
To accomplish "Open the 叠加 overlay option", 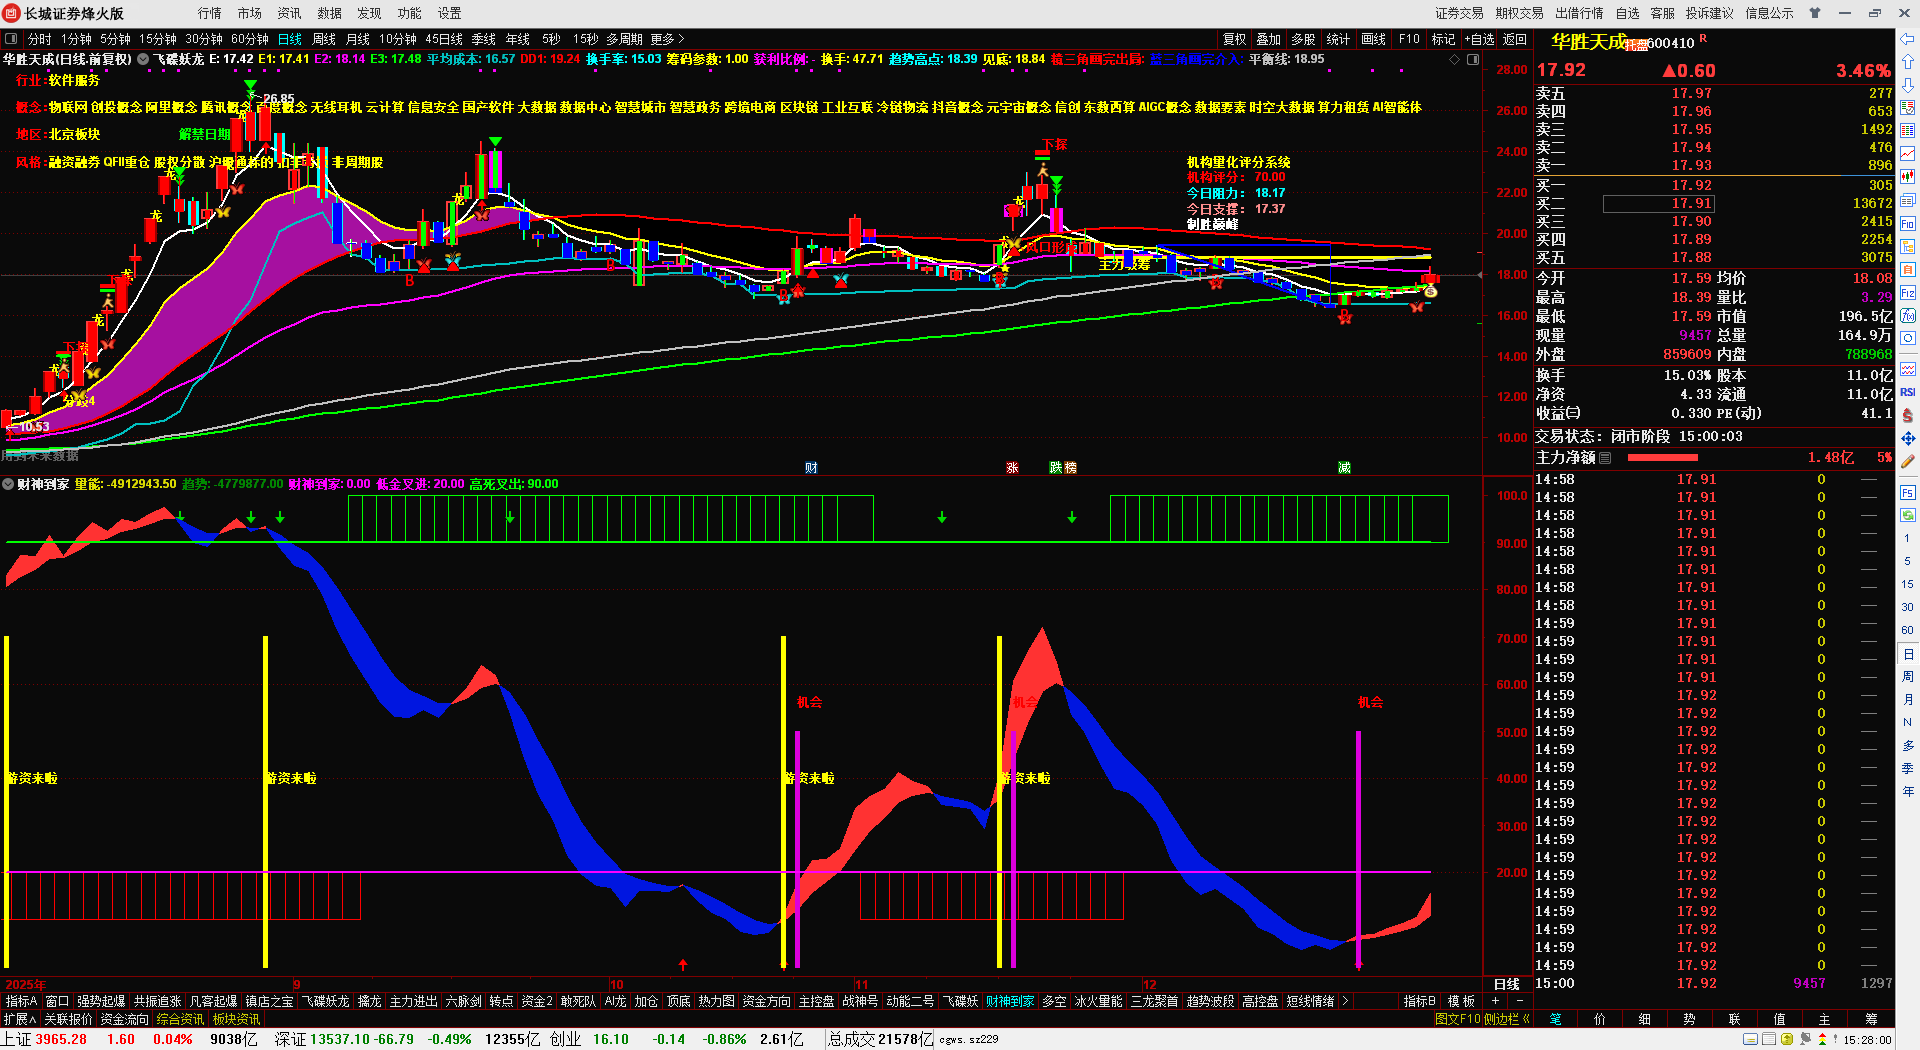I will 1269,39.
